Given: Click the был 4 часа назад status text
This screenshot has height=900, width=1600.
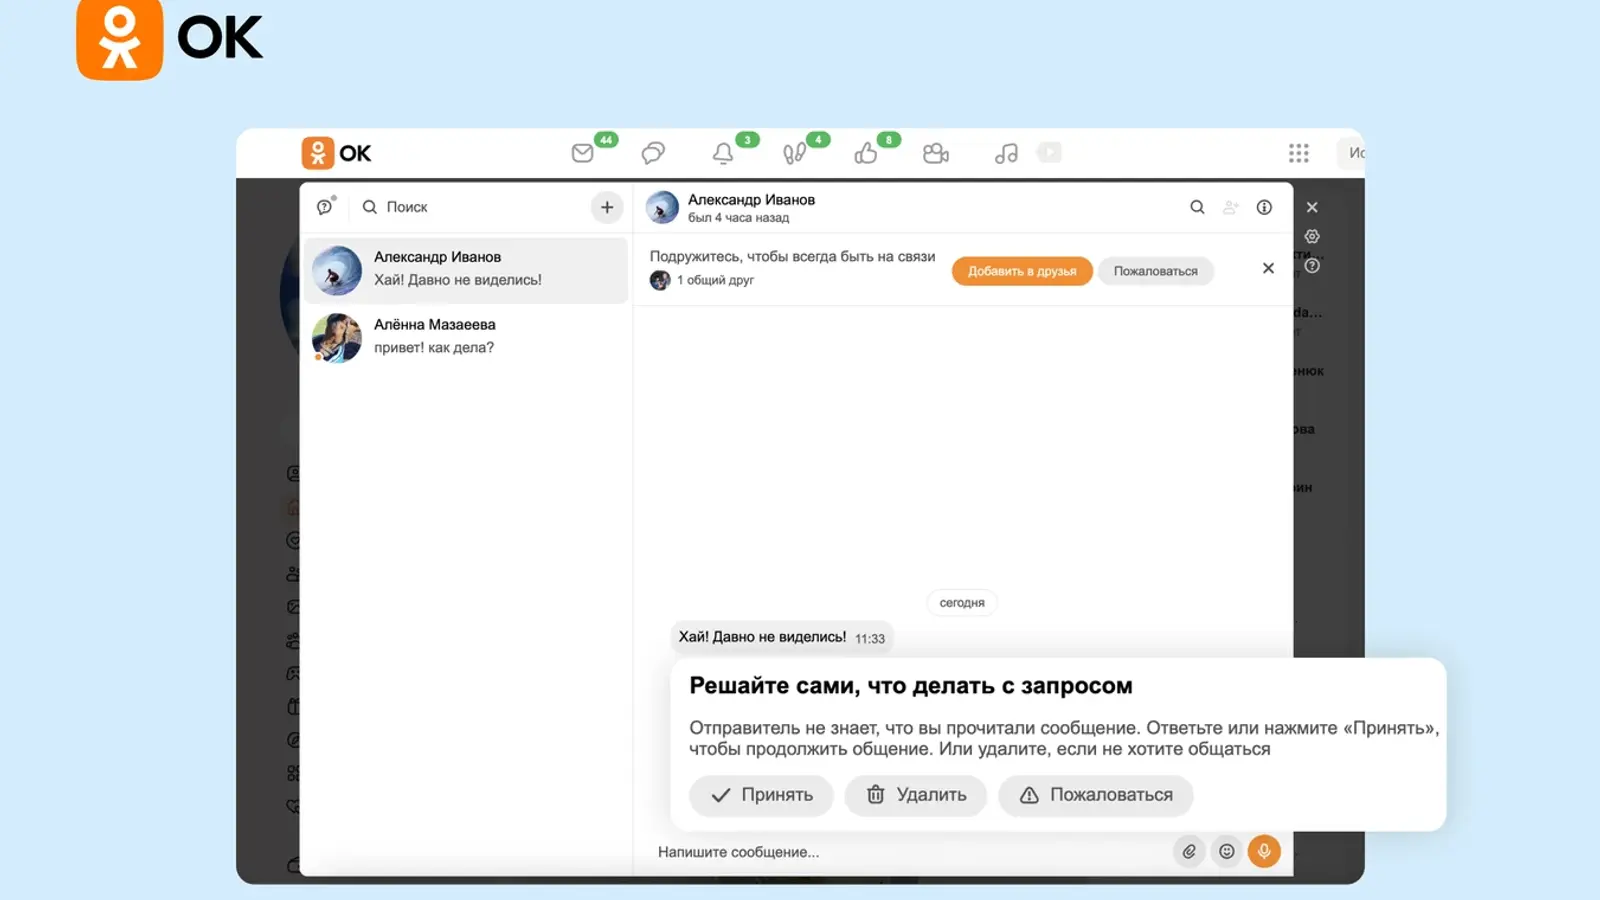Looking at the screenshot, I should pos(738,218).
